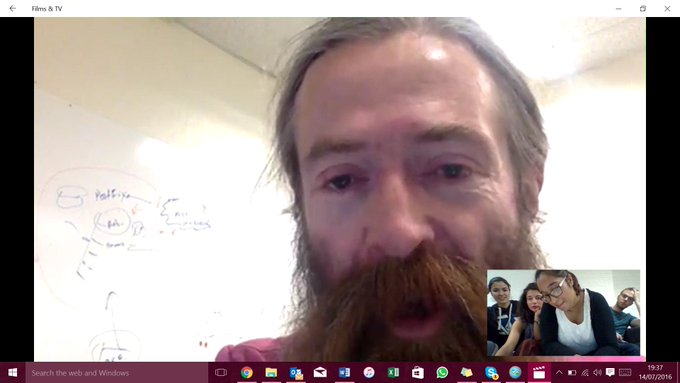This screenshot has width=680, height=383.
Task: Open Task View
Action: click(x=221, y=373)
